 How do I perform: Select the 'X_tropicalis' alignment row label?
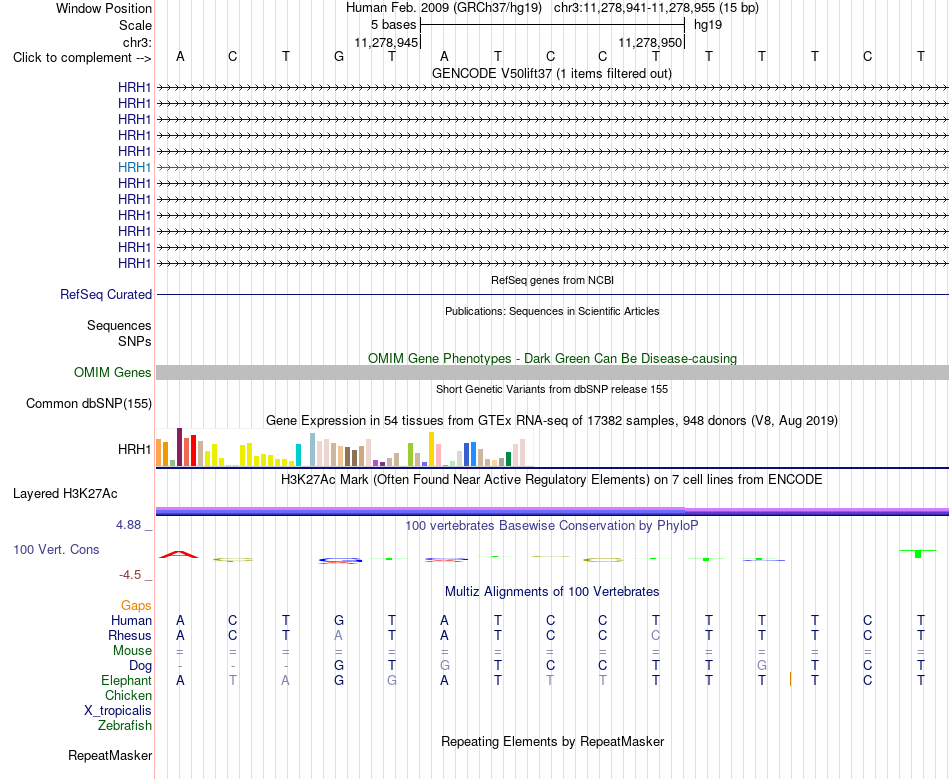click(118, 711)
